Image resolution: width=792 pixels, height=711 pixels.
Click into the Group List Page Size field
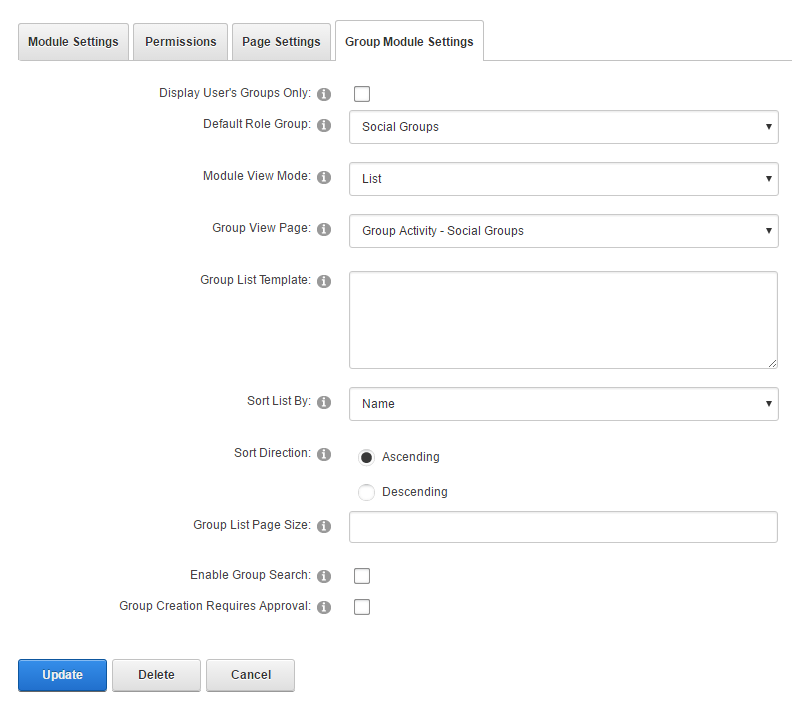pos(563,527)
